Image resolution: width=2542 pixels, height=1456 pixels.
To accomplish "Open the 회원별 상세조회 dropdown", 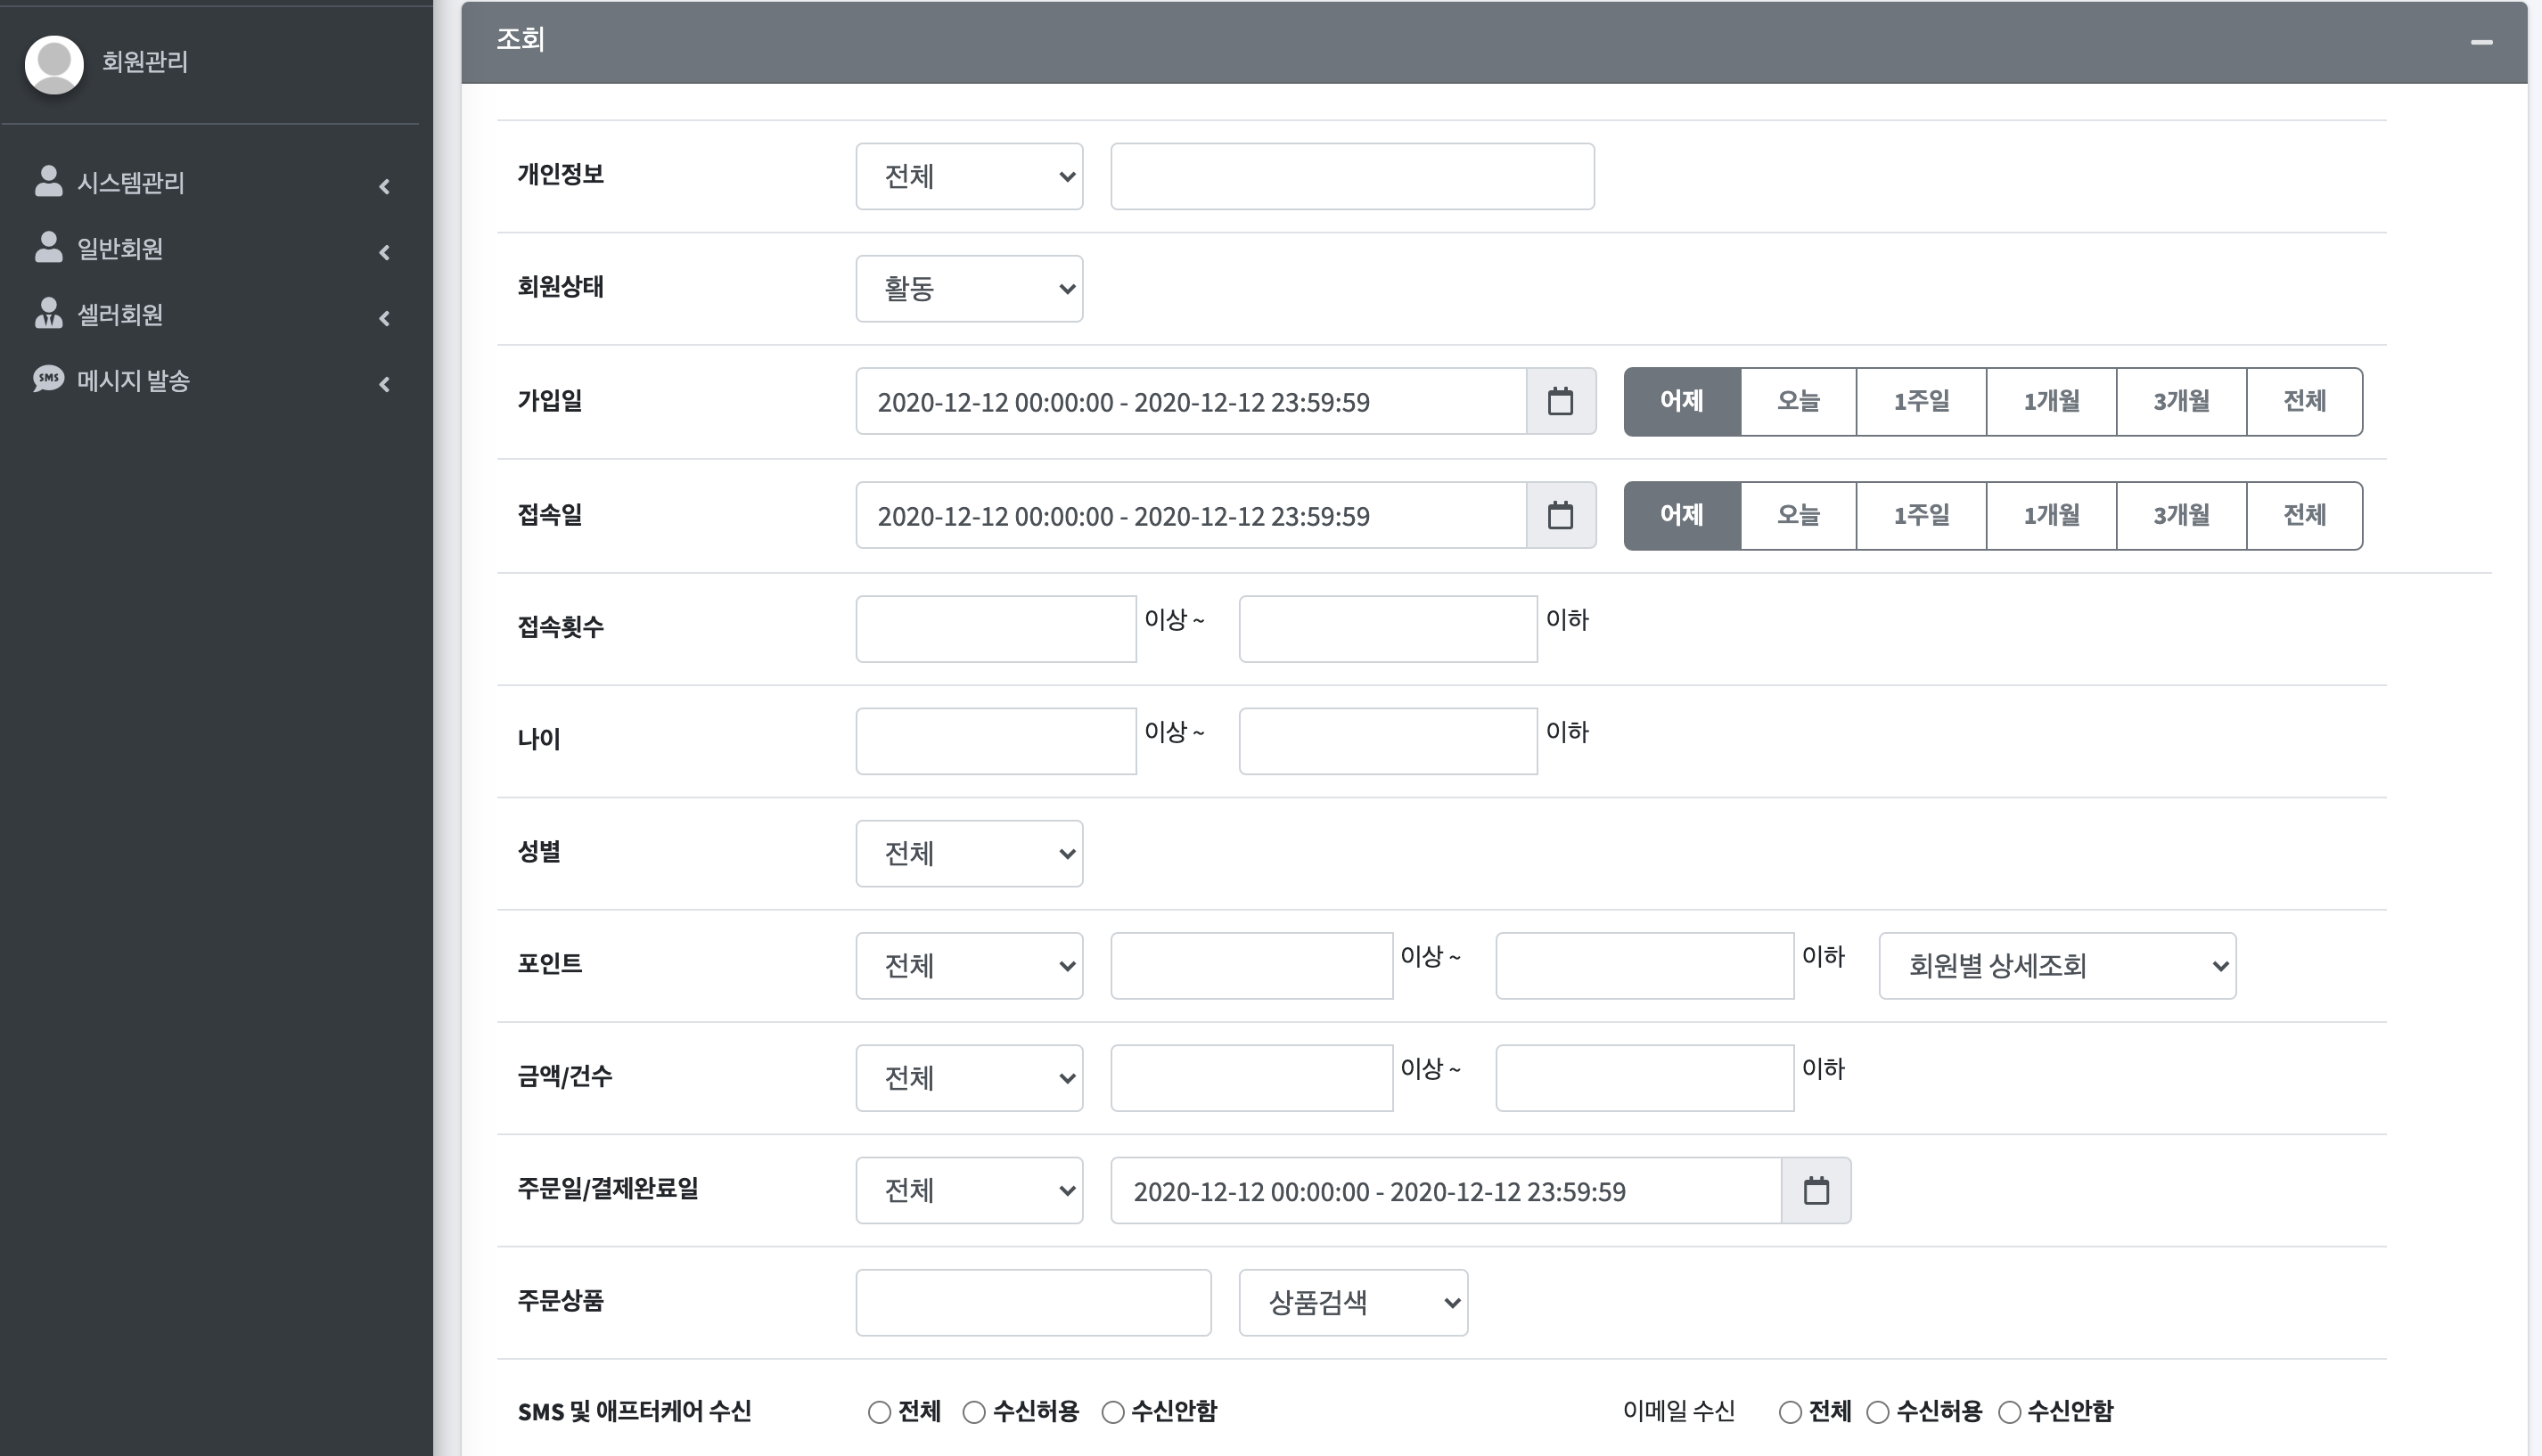I will 2057,965.
